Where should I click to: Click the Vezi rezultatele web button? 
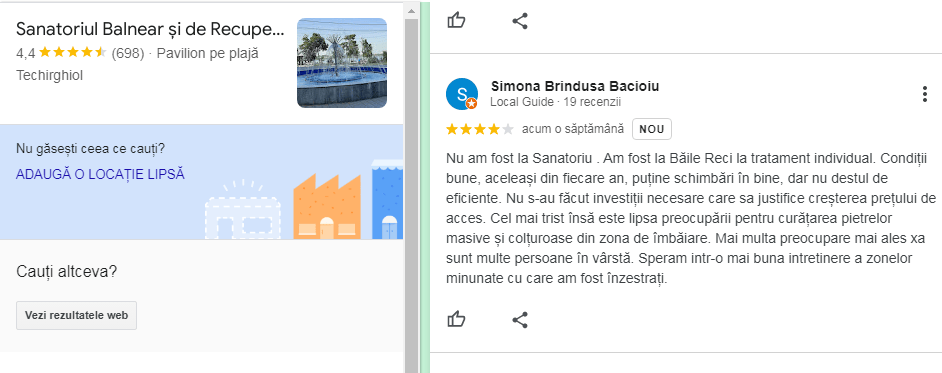[76, 315]
